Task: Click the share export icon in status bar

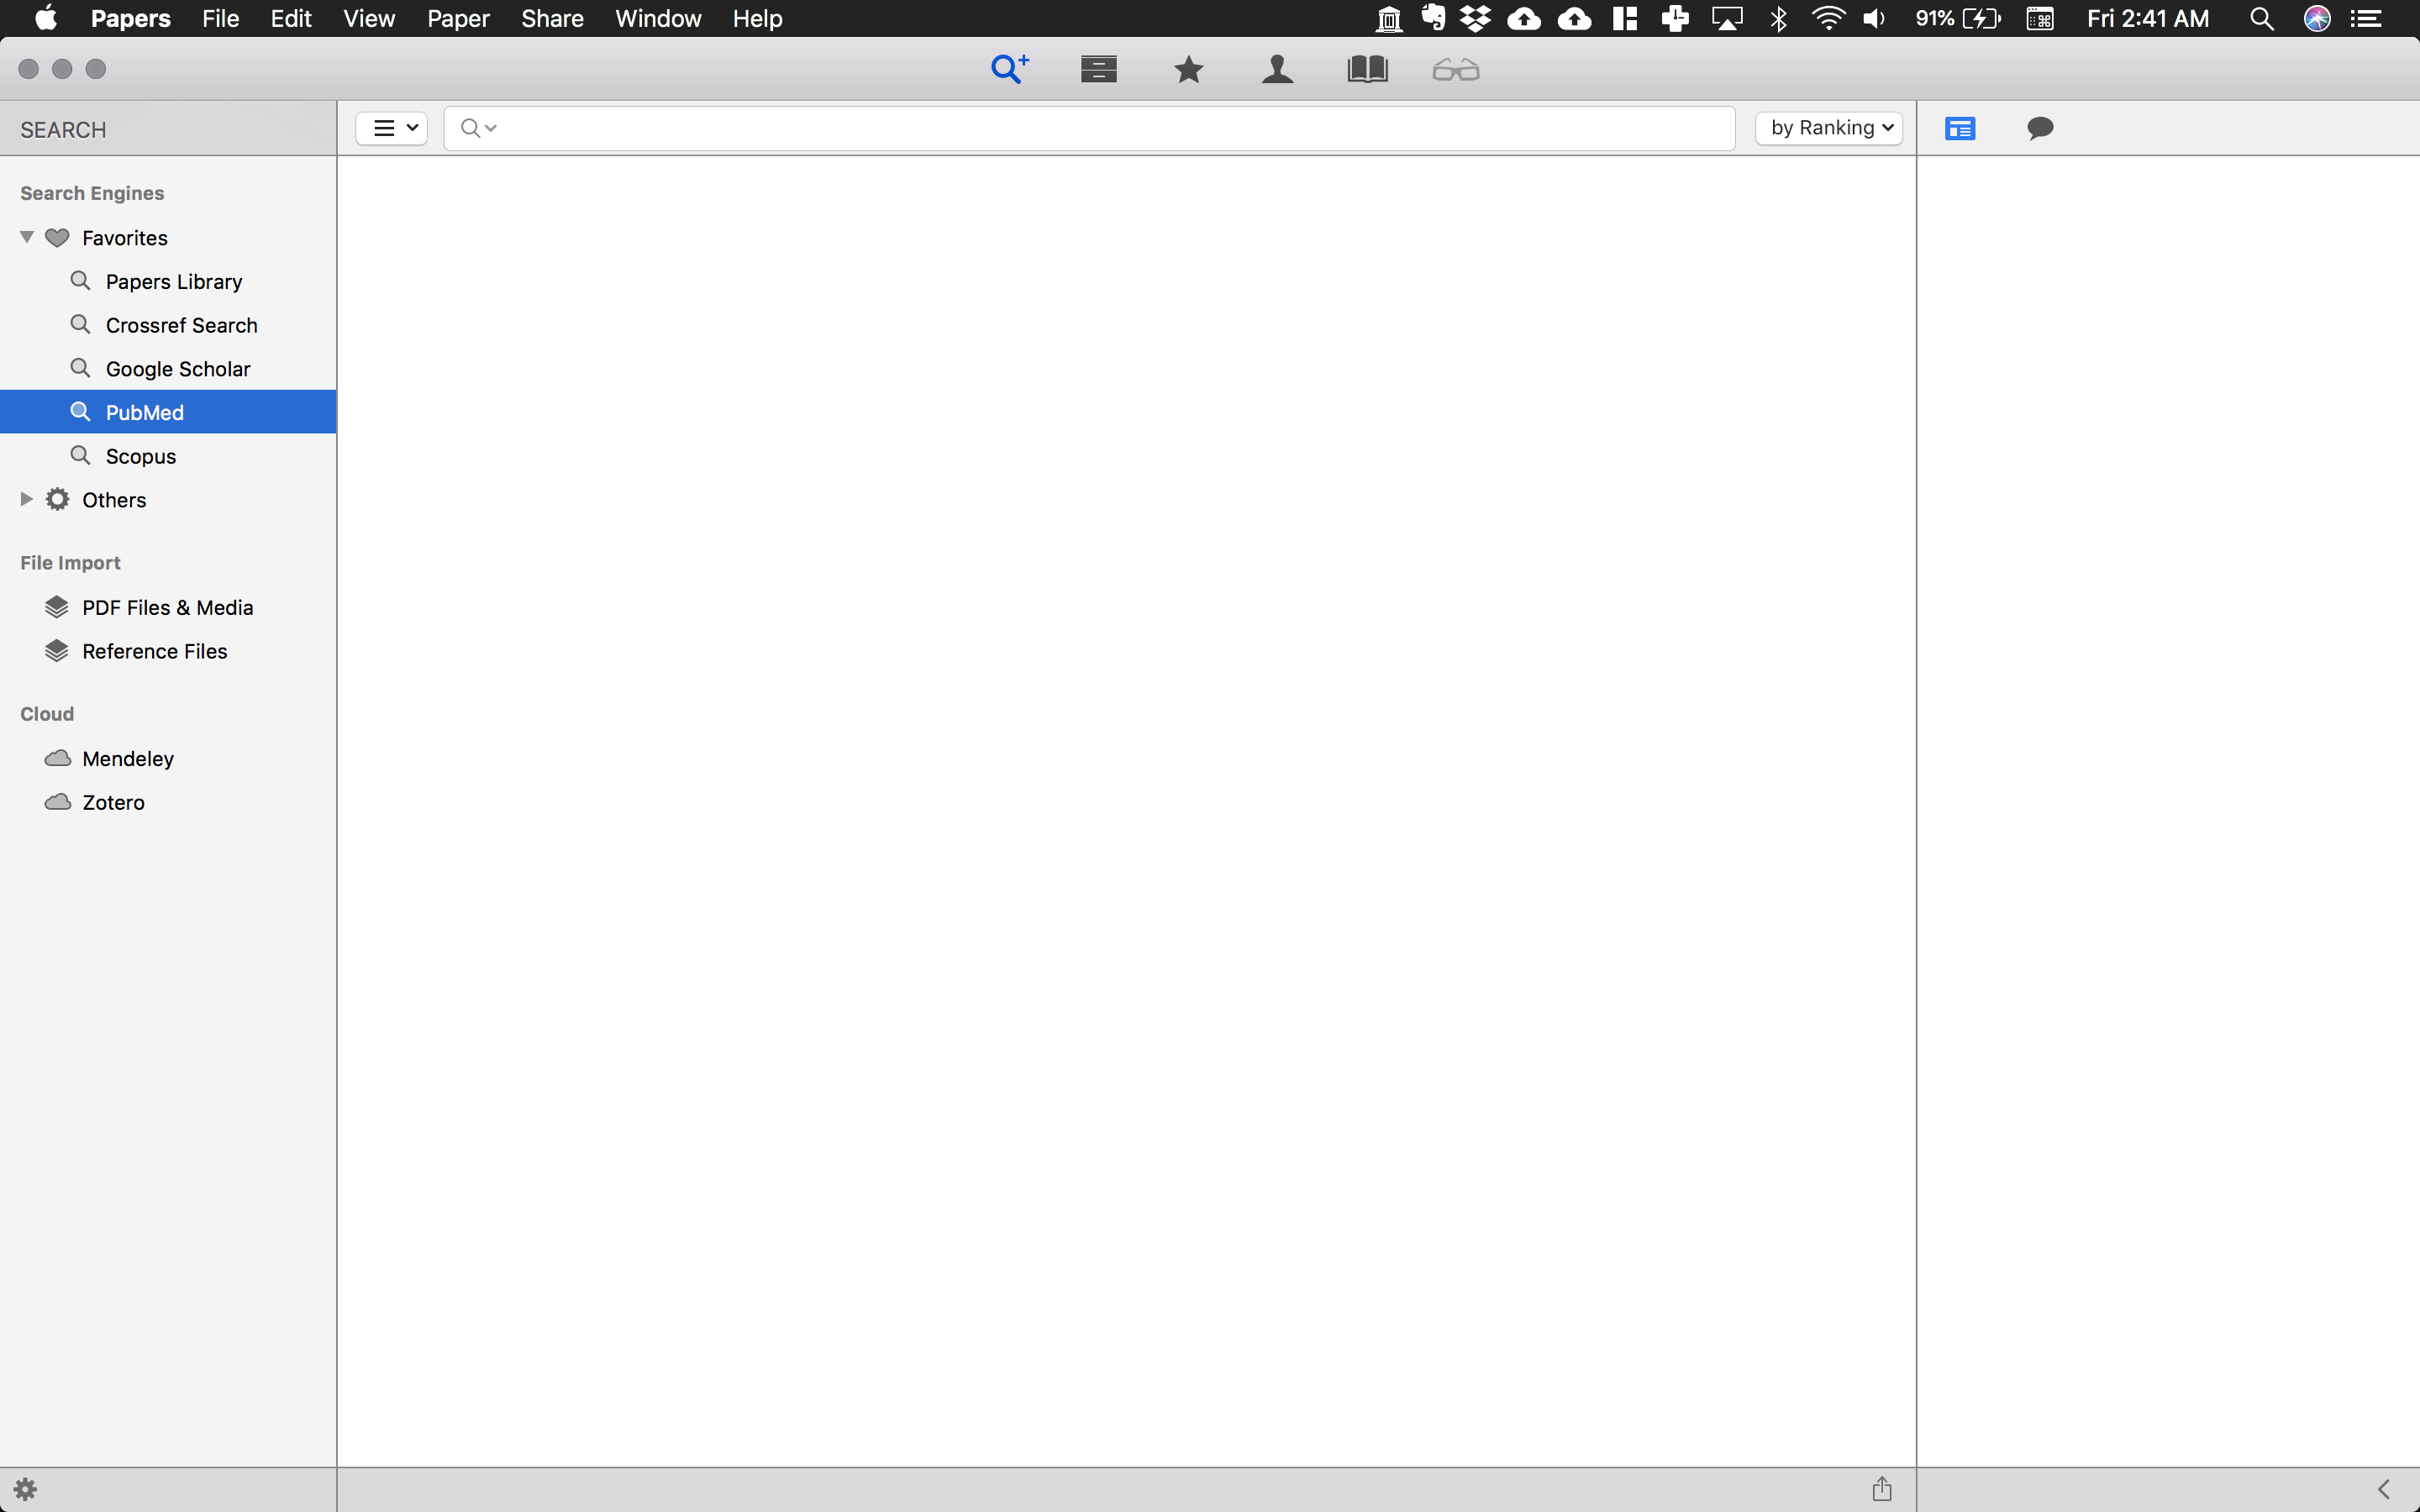Action: (x=1882, y=1488)
